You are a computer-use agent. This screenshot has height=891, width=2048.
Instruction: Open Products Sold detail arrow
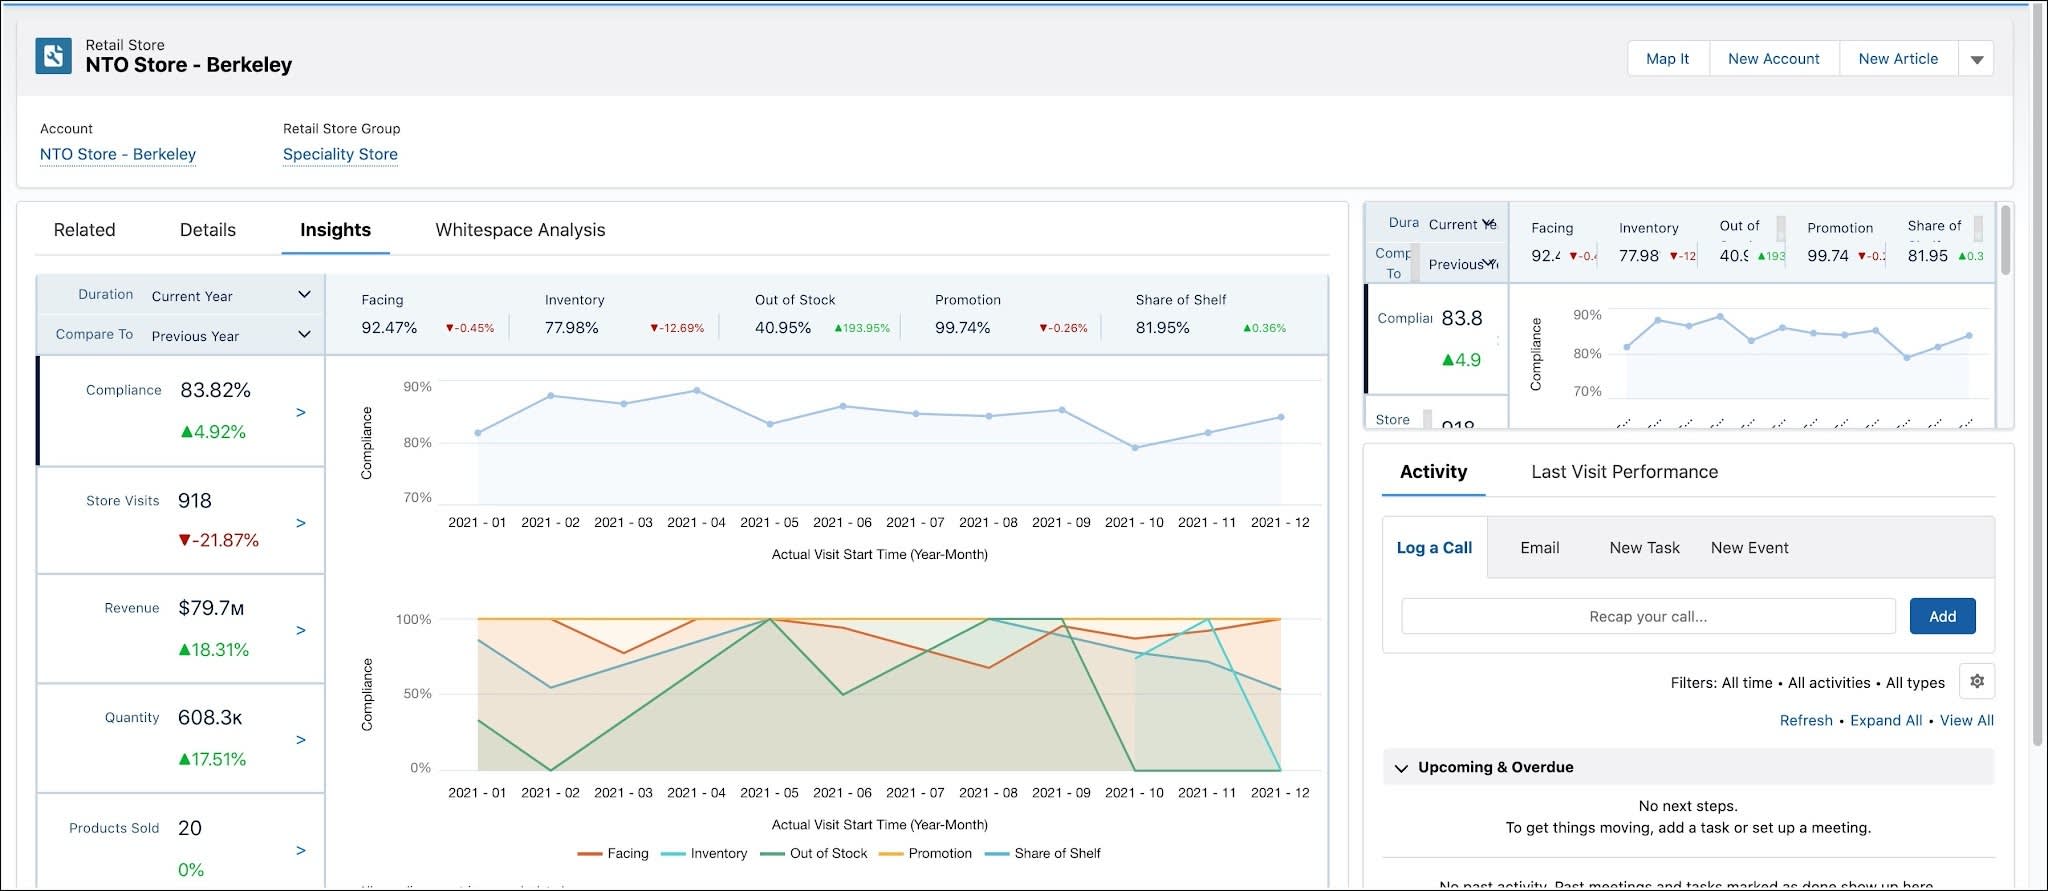pos(301,850)
